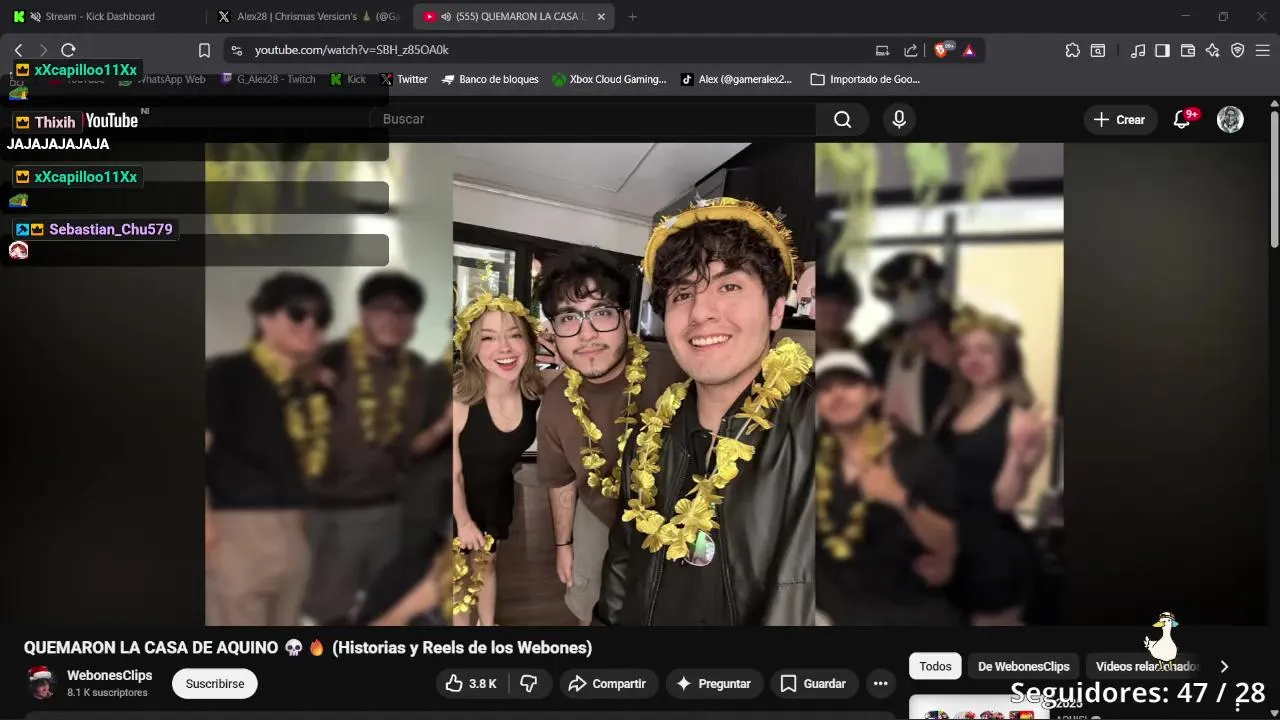Click chat username Thixih
The image size is (1280, 720).
[55, 122]
